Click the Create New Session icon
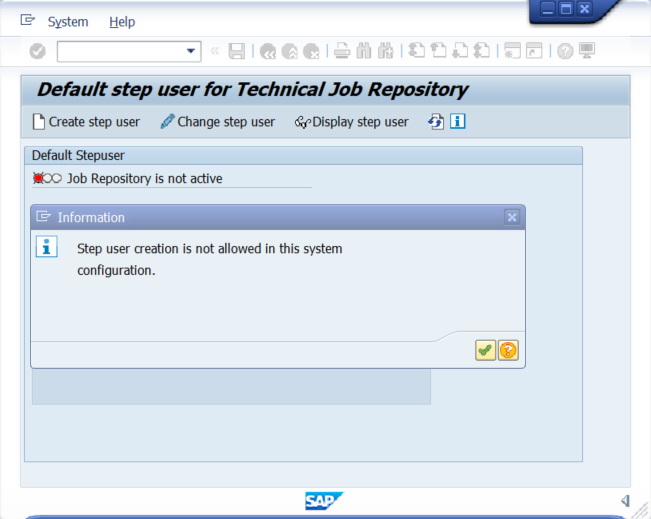 click(512, 51)
